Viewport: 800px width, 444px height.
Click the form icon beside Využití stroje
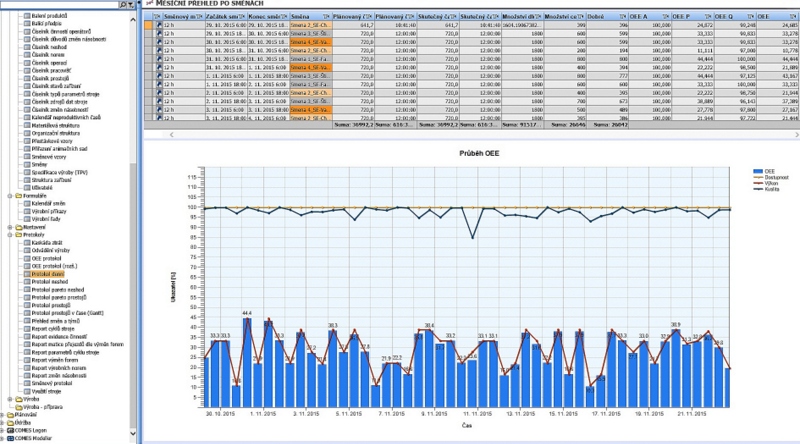(x=27, y=391)
